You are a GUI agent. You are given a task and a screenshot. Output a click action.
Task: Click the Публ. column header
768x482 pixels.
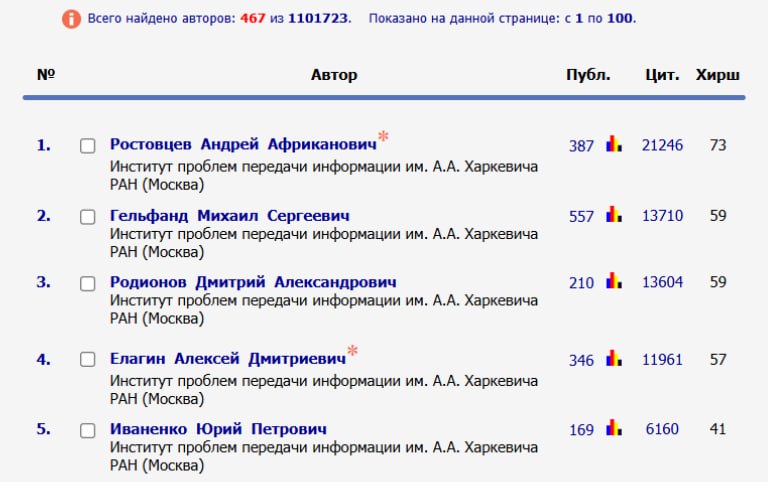pyautogui.click(x=588, y=75)
